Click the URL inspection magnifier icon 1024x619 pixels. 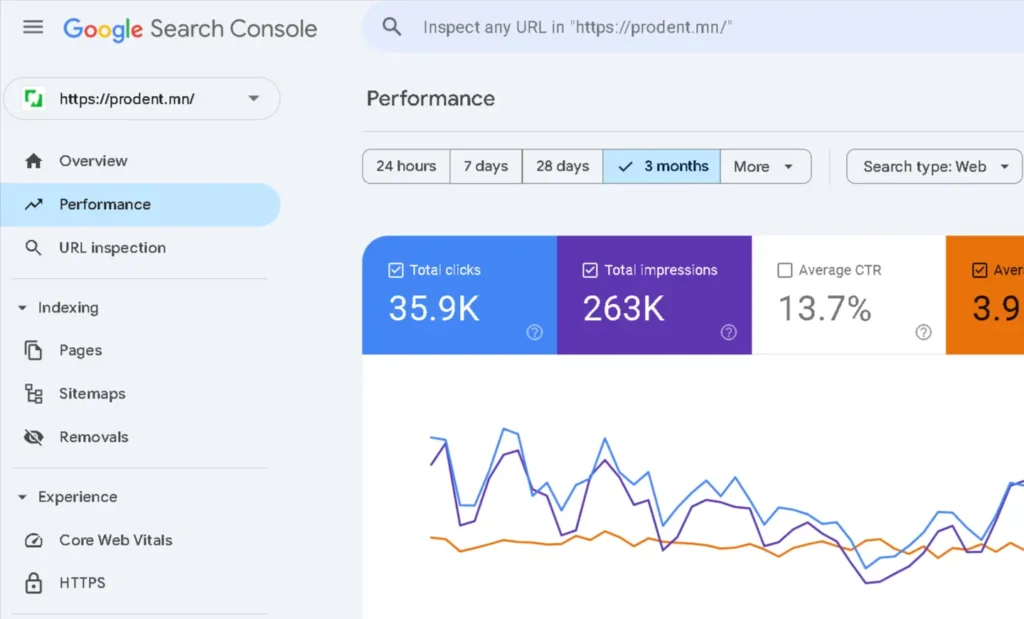pyautogui.click(x=33, y=248)
